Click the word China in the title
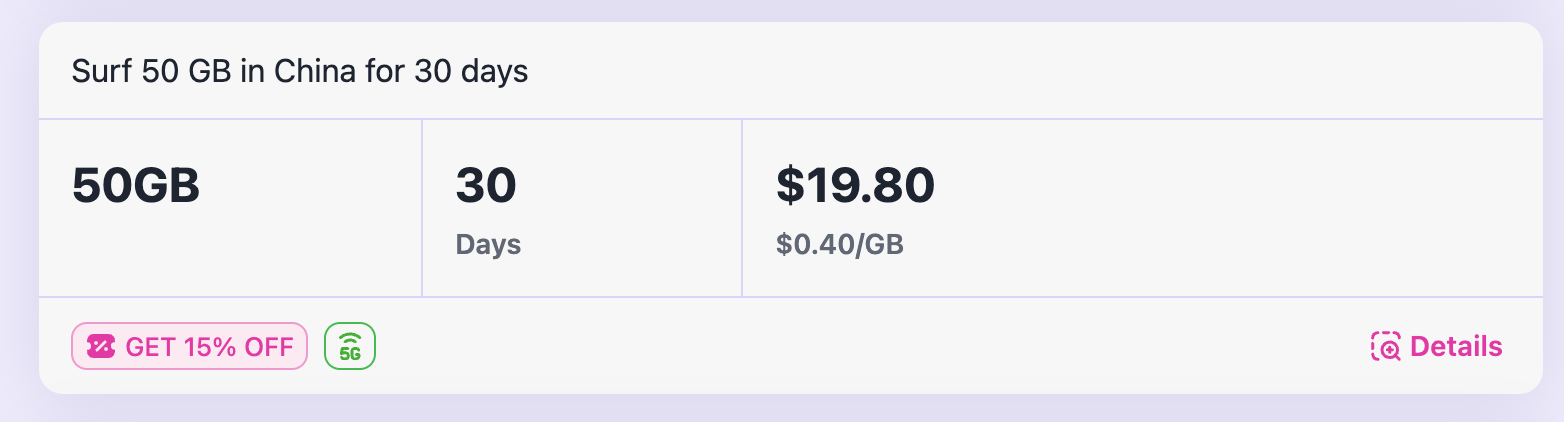Image resolution: width=1564 pixels, height=422 pixels. 315,72
